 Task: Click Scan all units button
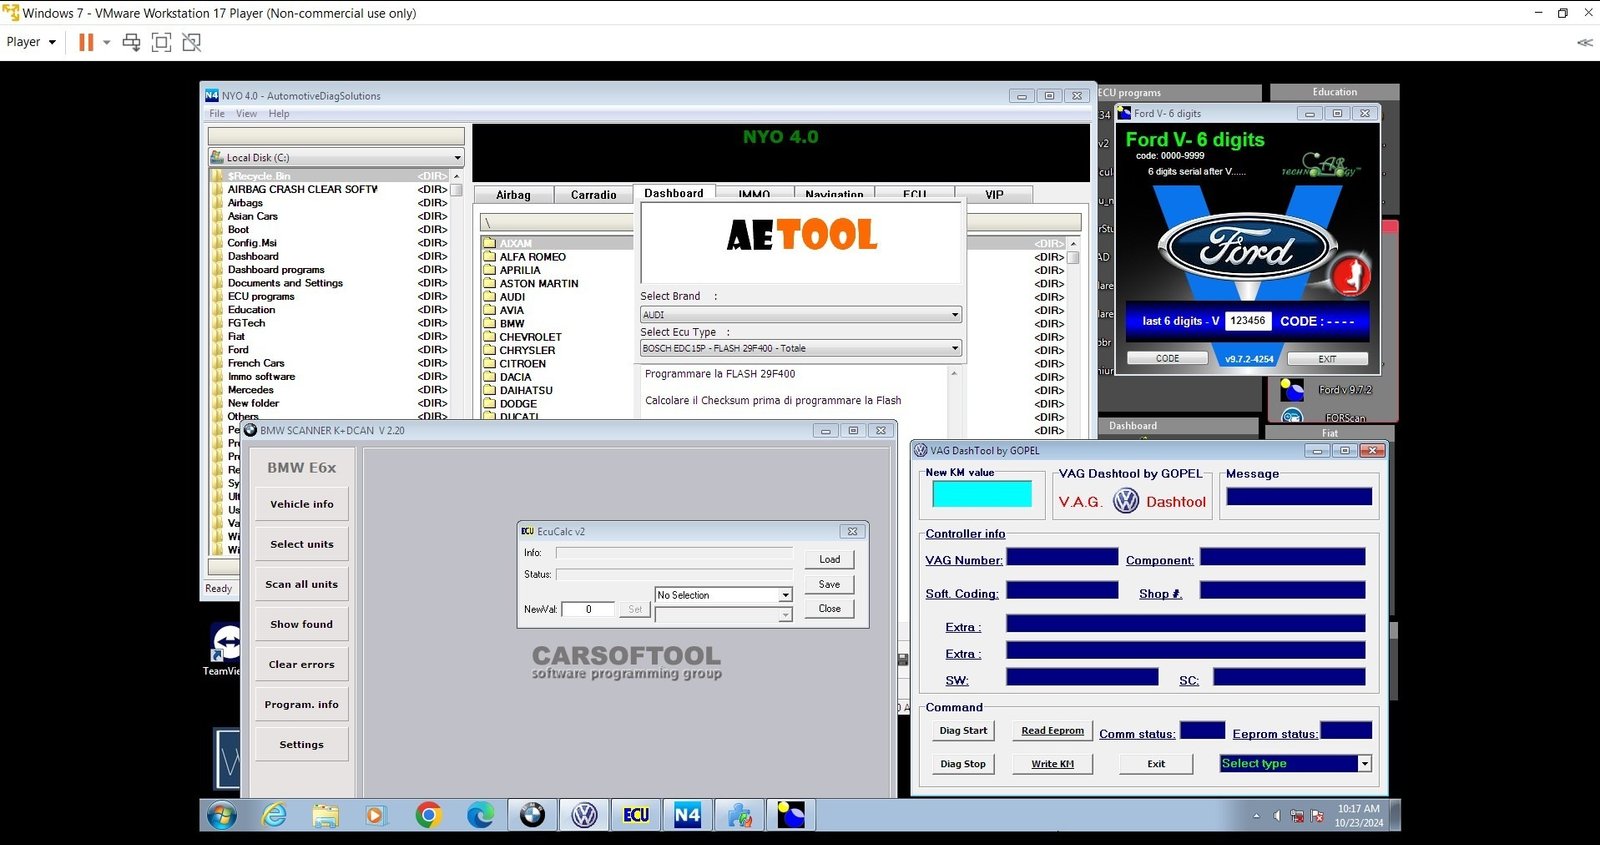[302, 584]
